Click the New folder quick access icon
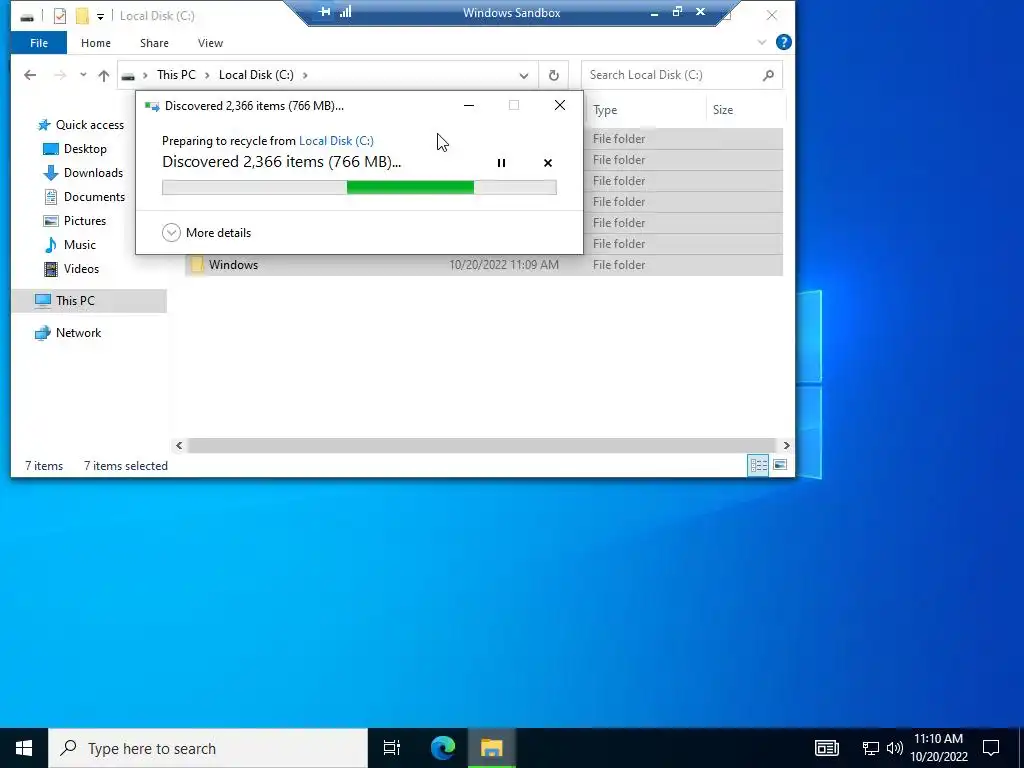 82,16
